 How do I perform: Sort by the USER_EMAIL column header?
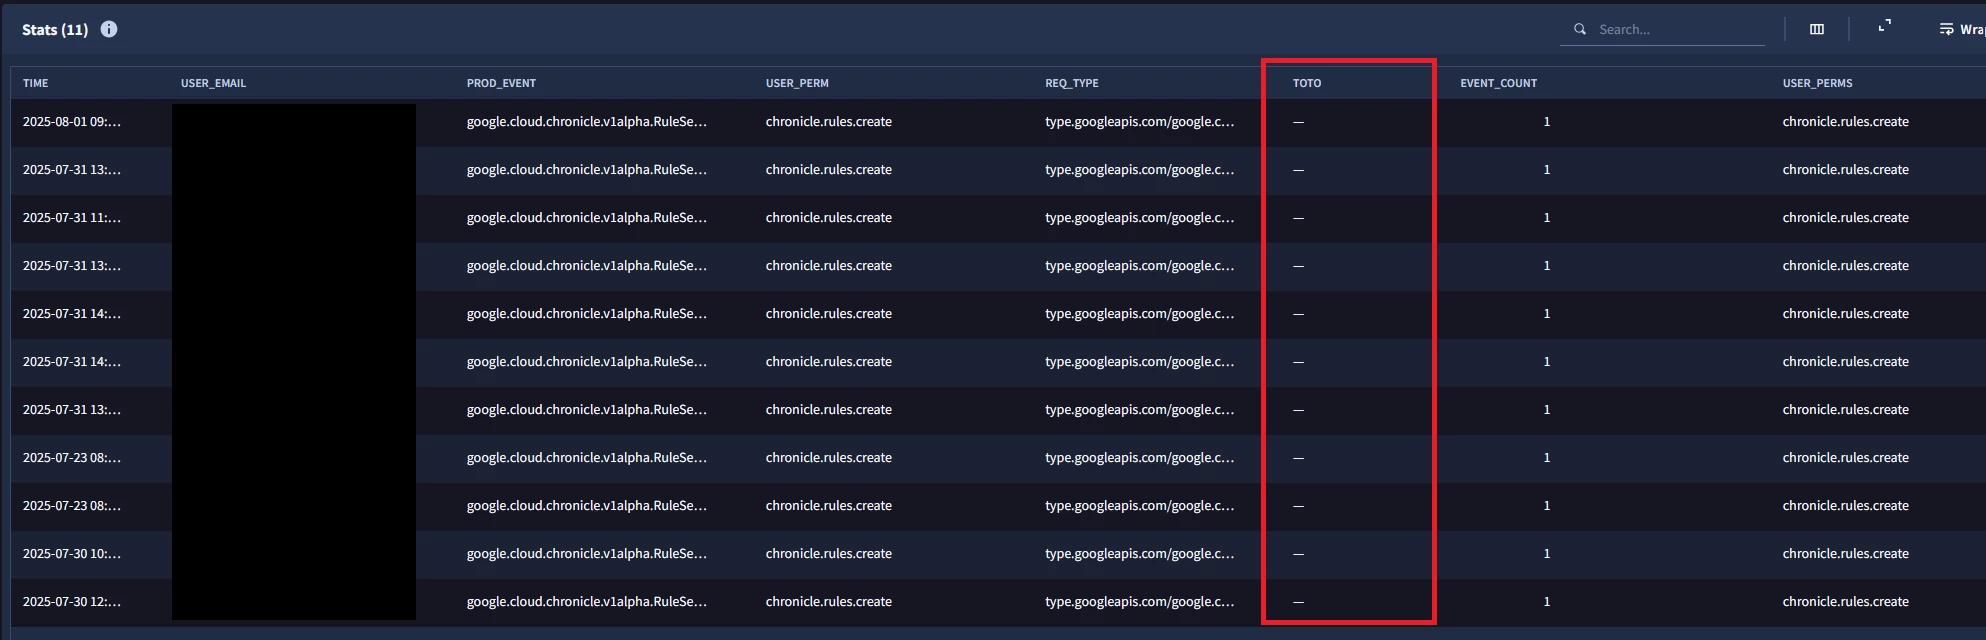click(x=213, y=83)
